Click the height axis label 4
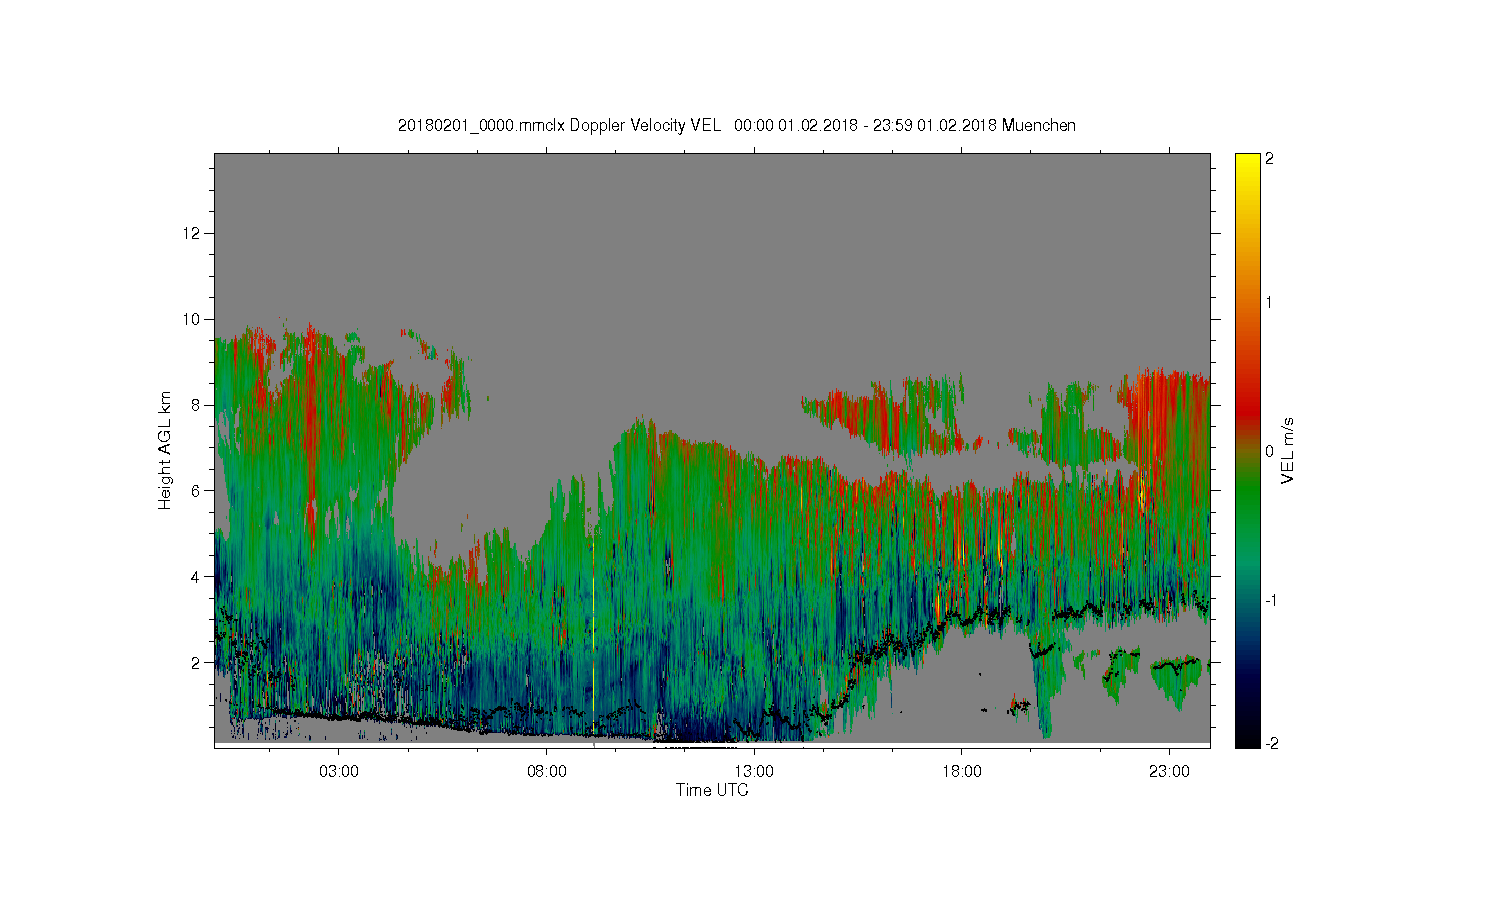The image size is (1500, 900). [x=196, y=576]
